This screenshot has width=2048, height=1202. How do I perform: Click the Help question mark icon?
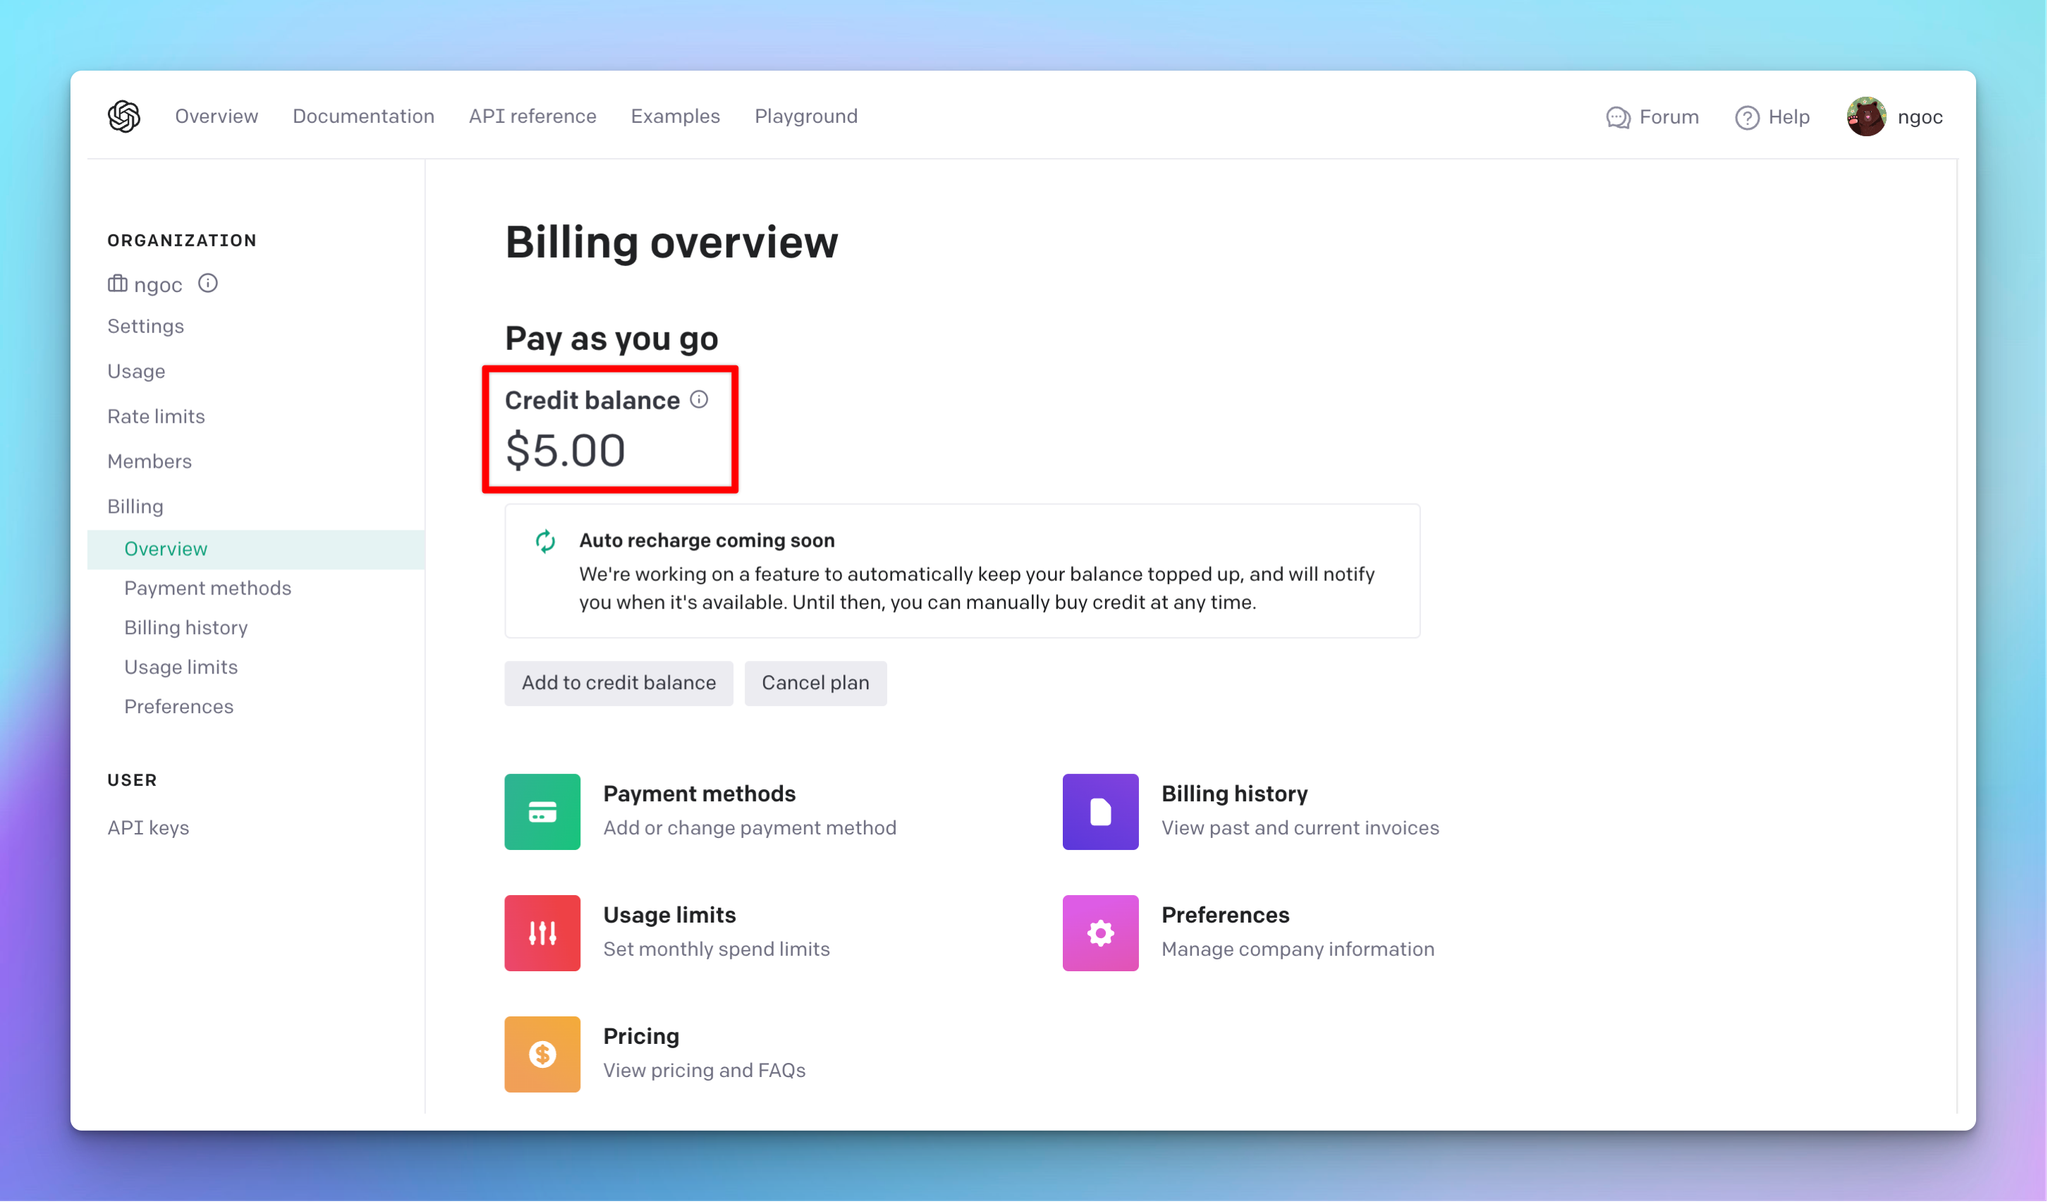pos(1747,117)
